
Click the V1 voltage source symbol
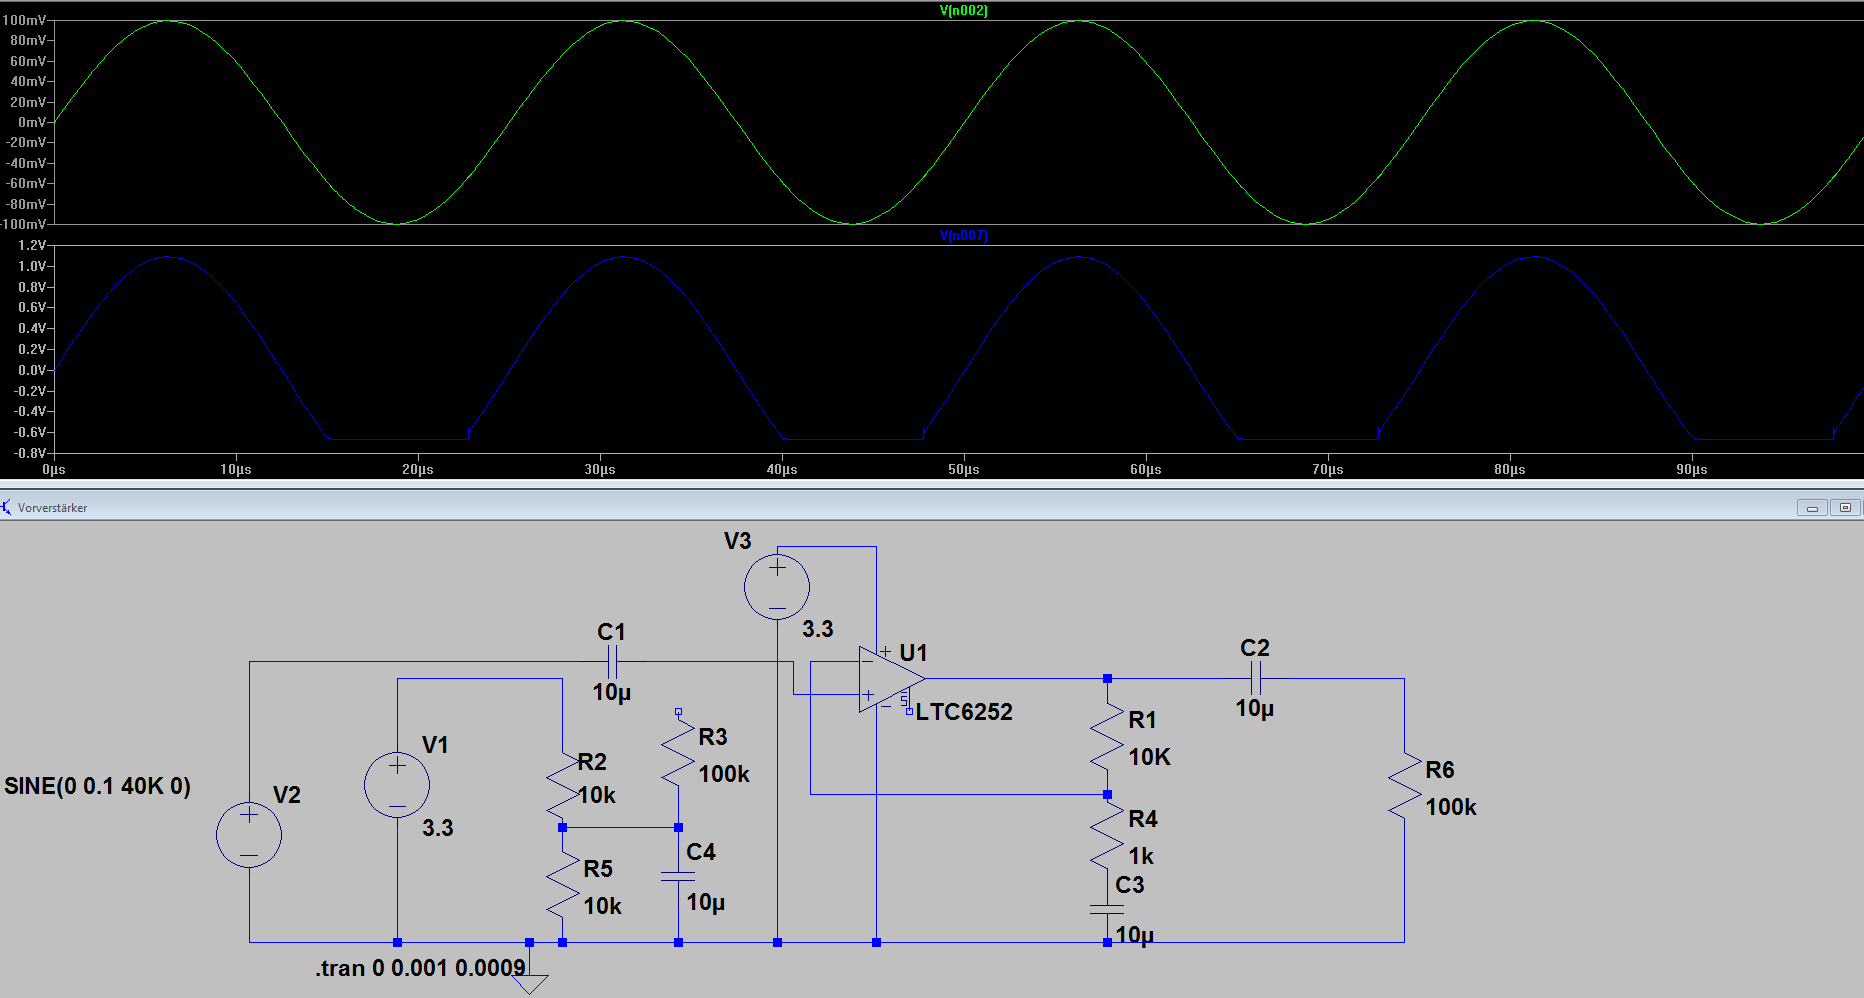pos(397,785)
